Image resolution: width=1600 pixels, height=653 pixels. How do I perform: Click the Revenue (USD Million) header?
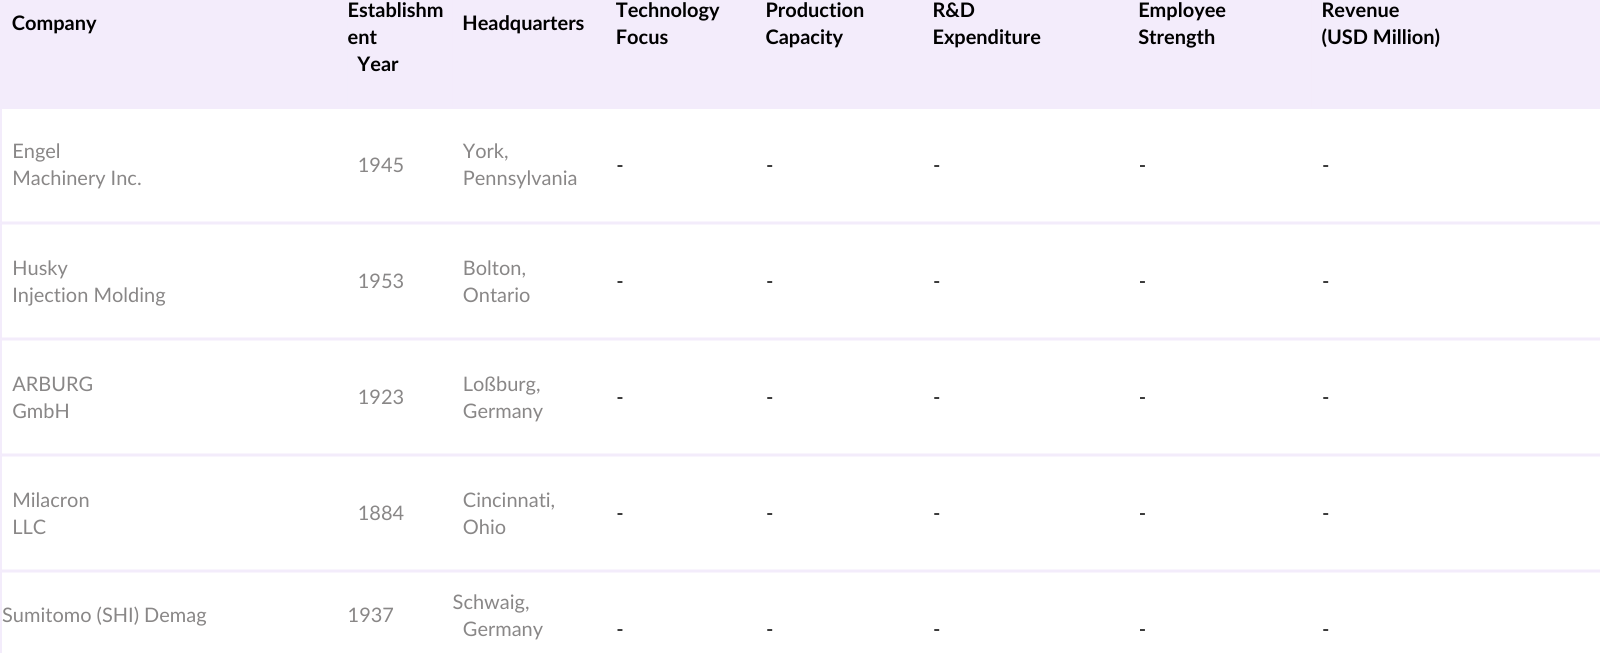(x=1380, y=24)
